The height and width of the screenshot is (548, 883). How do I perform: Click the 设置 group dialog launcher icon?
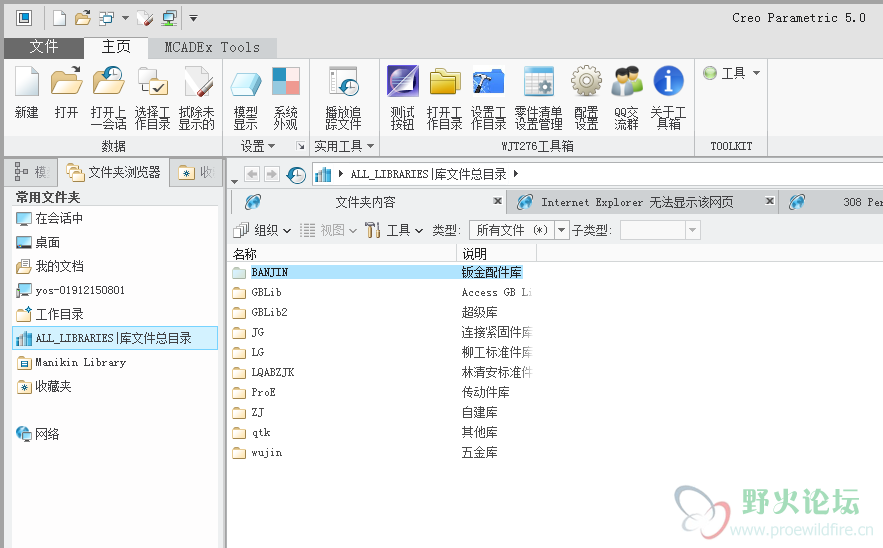[301, 146]
